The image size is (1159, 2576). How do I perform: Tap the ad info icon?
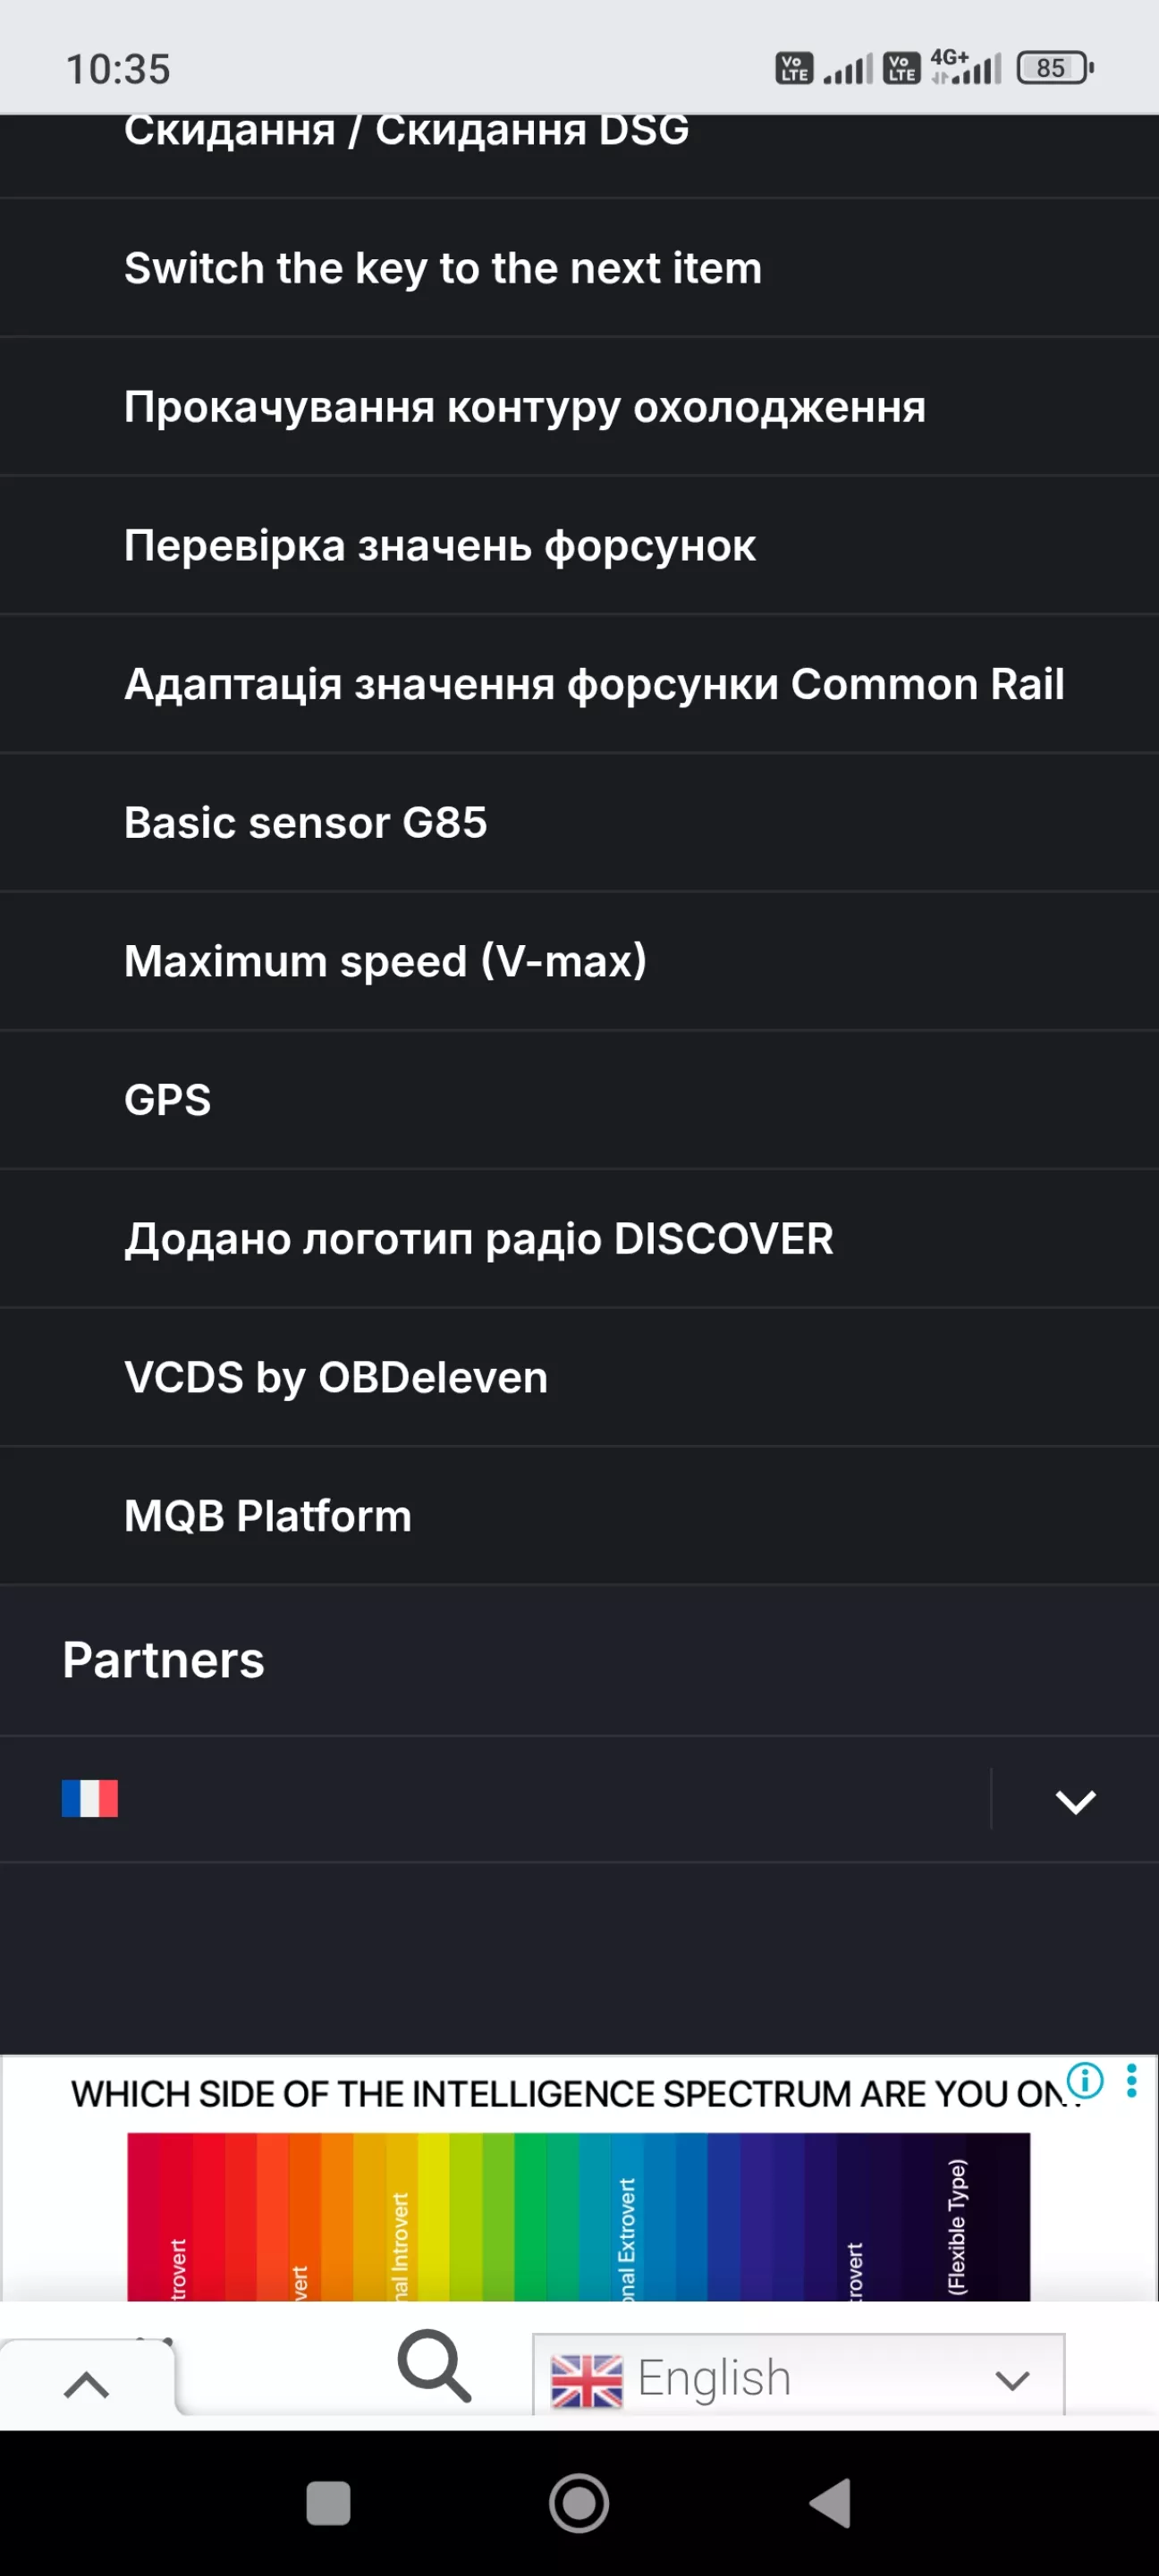click(1084, 2080)
